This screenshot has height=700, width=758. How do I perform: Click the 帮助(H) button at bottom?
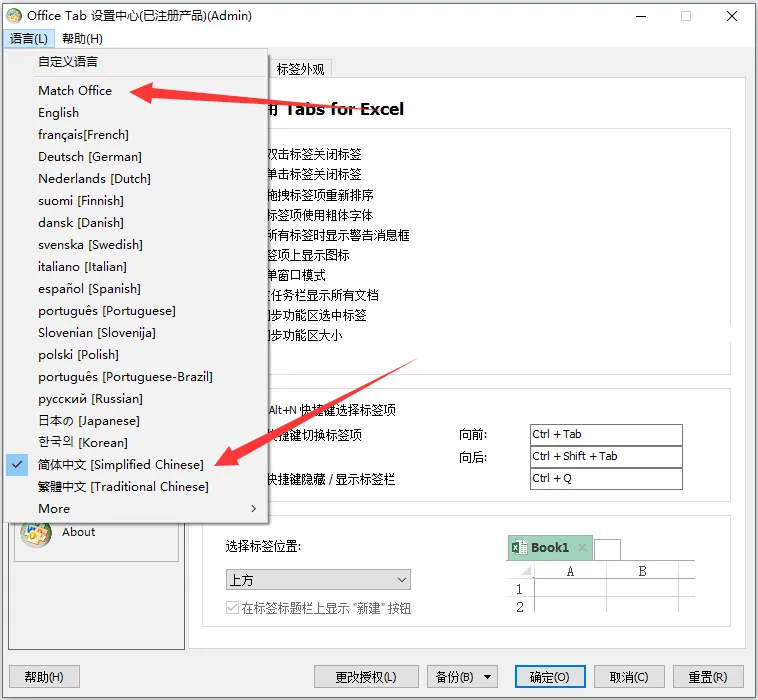tap(44, 677)
